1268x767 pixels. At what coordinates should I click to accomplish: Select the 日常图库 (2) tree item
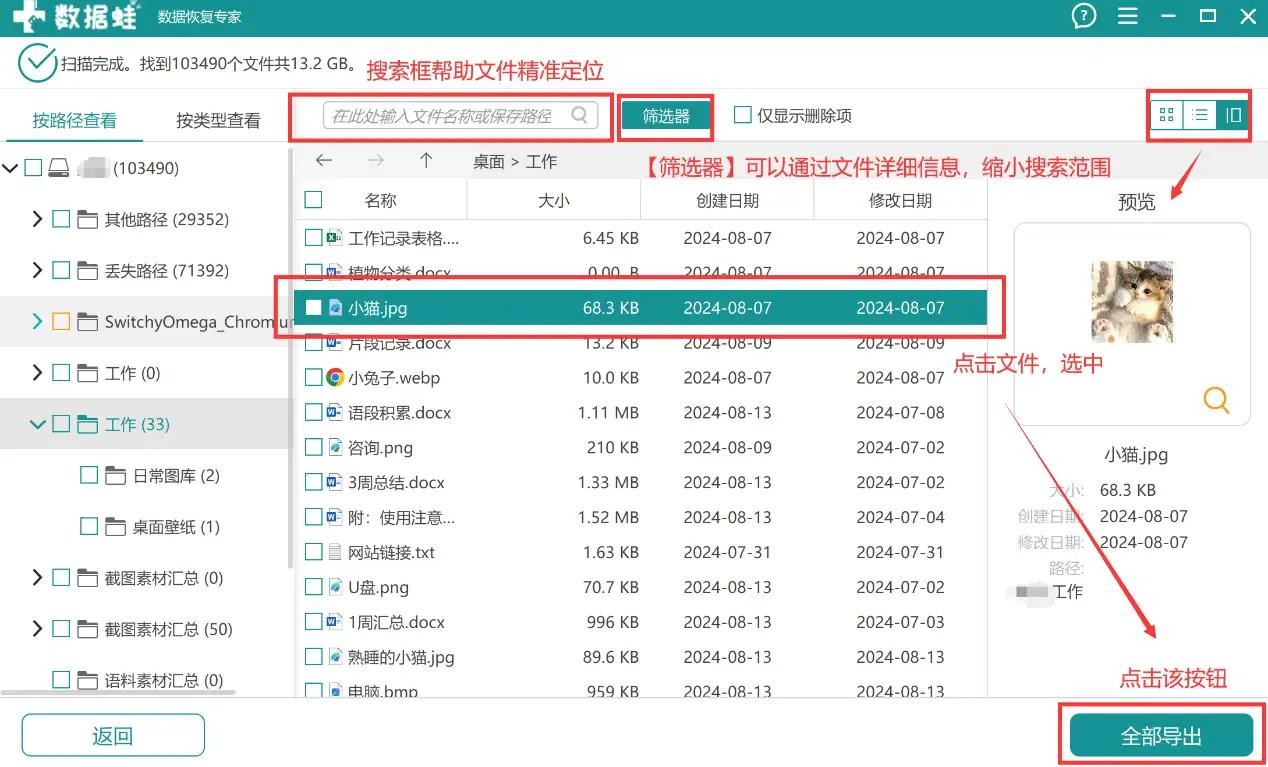coord(176,476)
